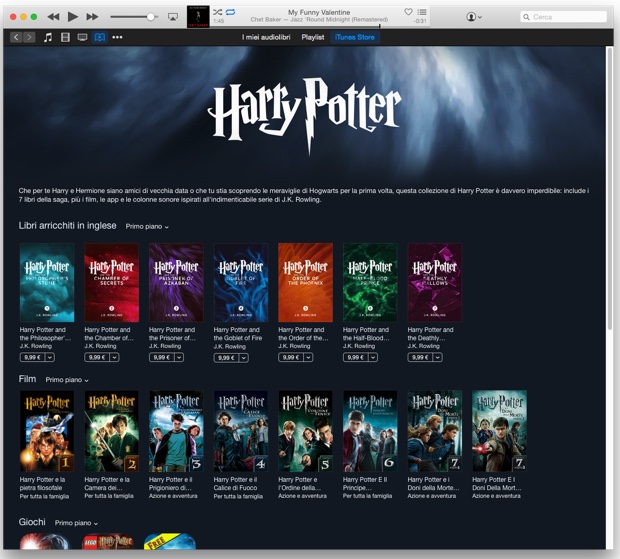Screen dimensions: 620x559
Task: Open the AirPlay output icon
Action: pos(173,17)
